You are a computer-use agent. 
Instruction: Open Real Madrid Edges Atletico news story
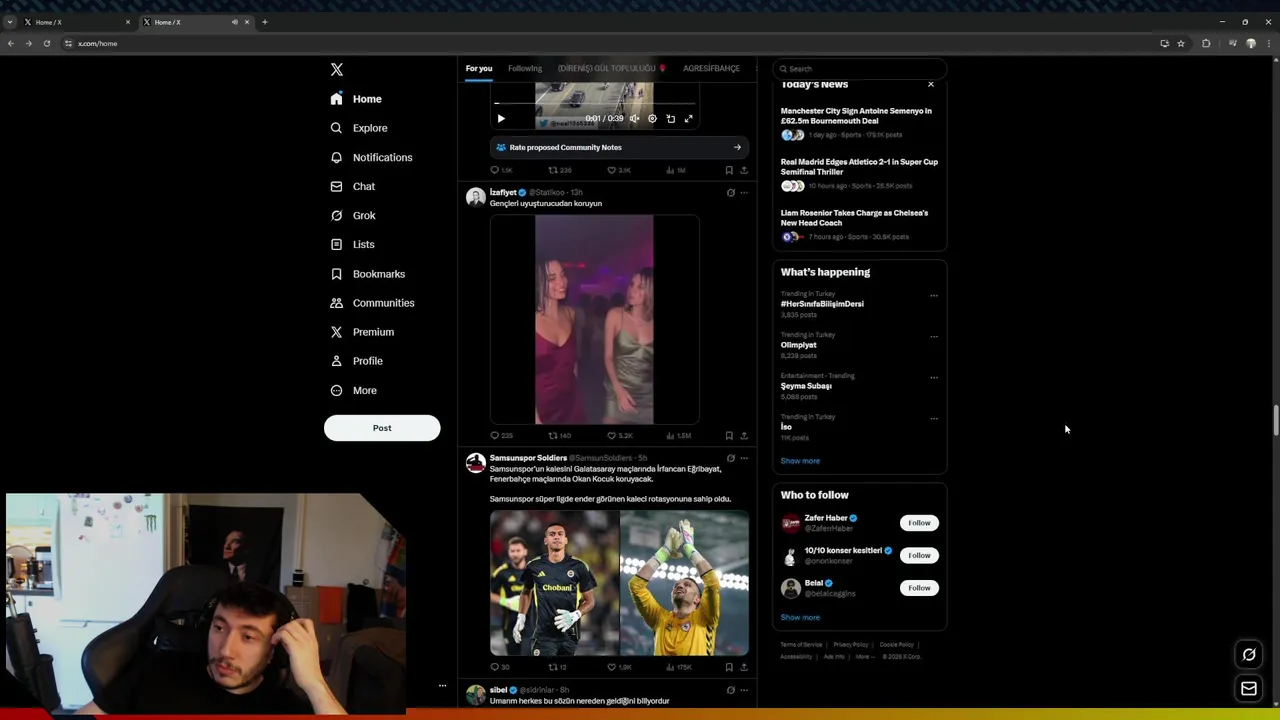click(x=859, y=175)
